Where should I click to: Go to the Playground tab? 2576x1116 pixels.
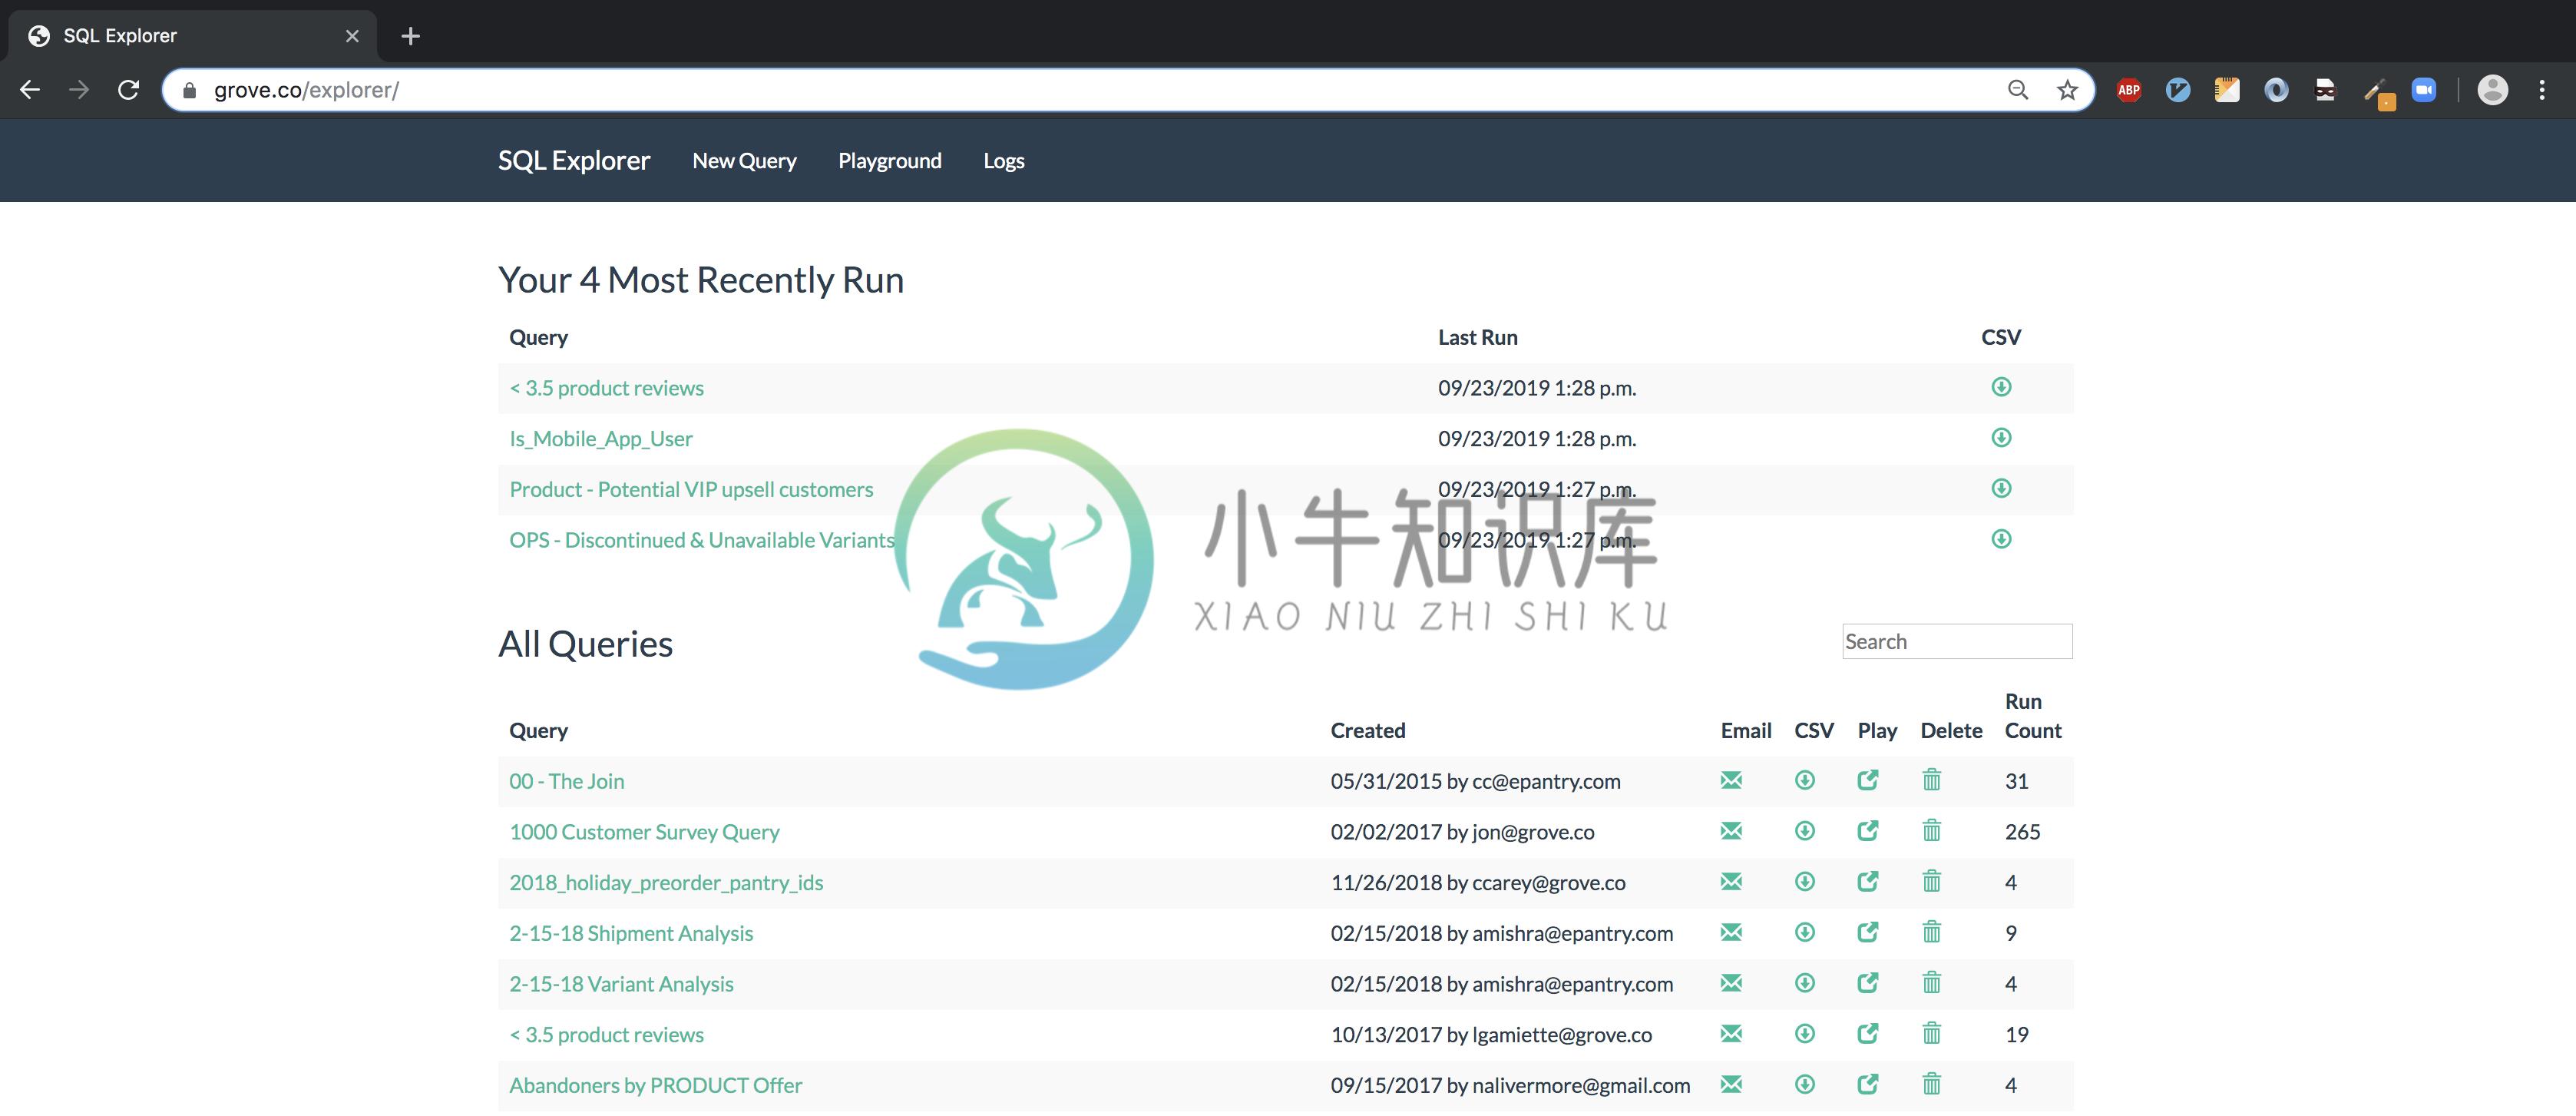tap(890, 161)
